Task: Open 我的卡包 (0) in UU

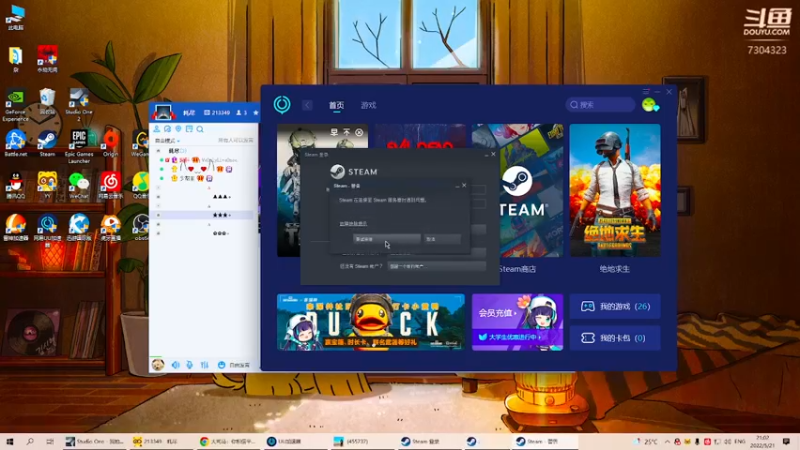Action: point(615,338)
